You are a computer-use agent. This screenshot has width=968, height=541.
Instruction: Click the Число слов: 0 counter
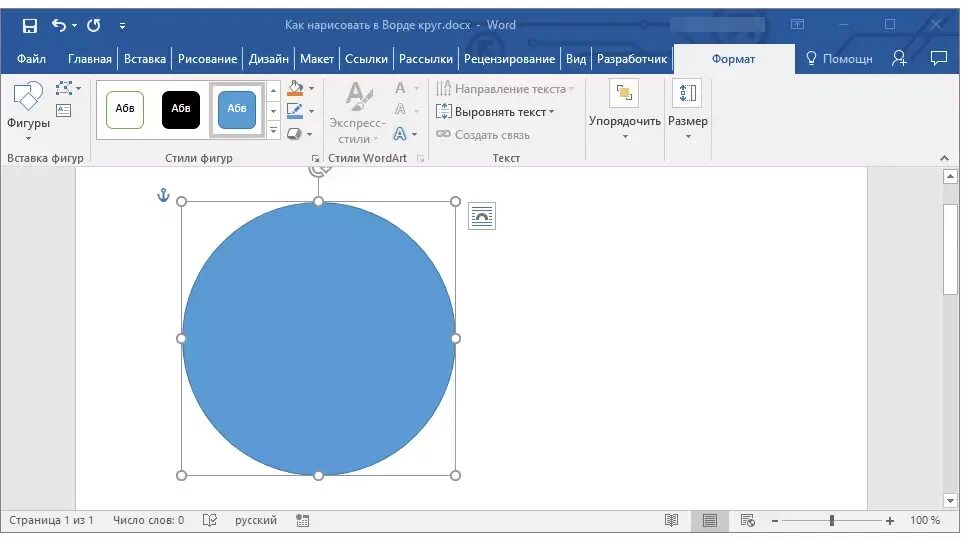(x=148, y=520)
